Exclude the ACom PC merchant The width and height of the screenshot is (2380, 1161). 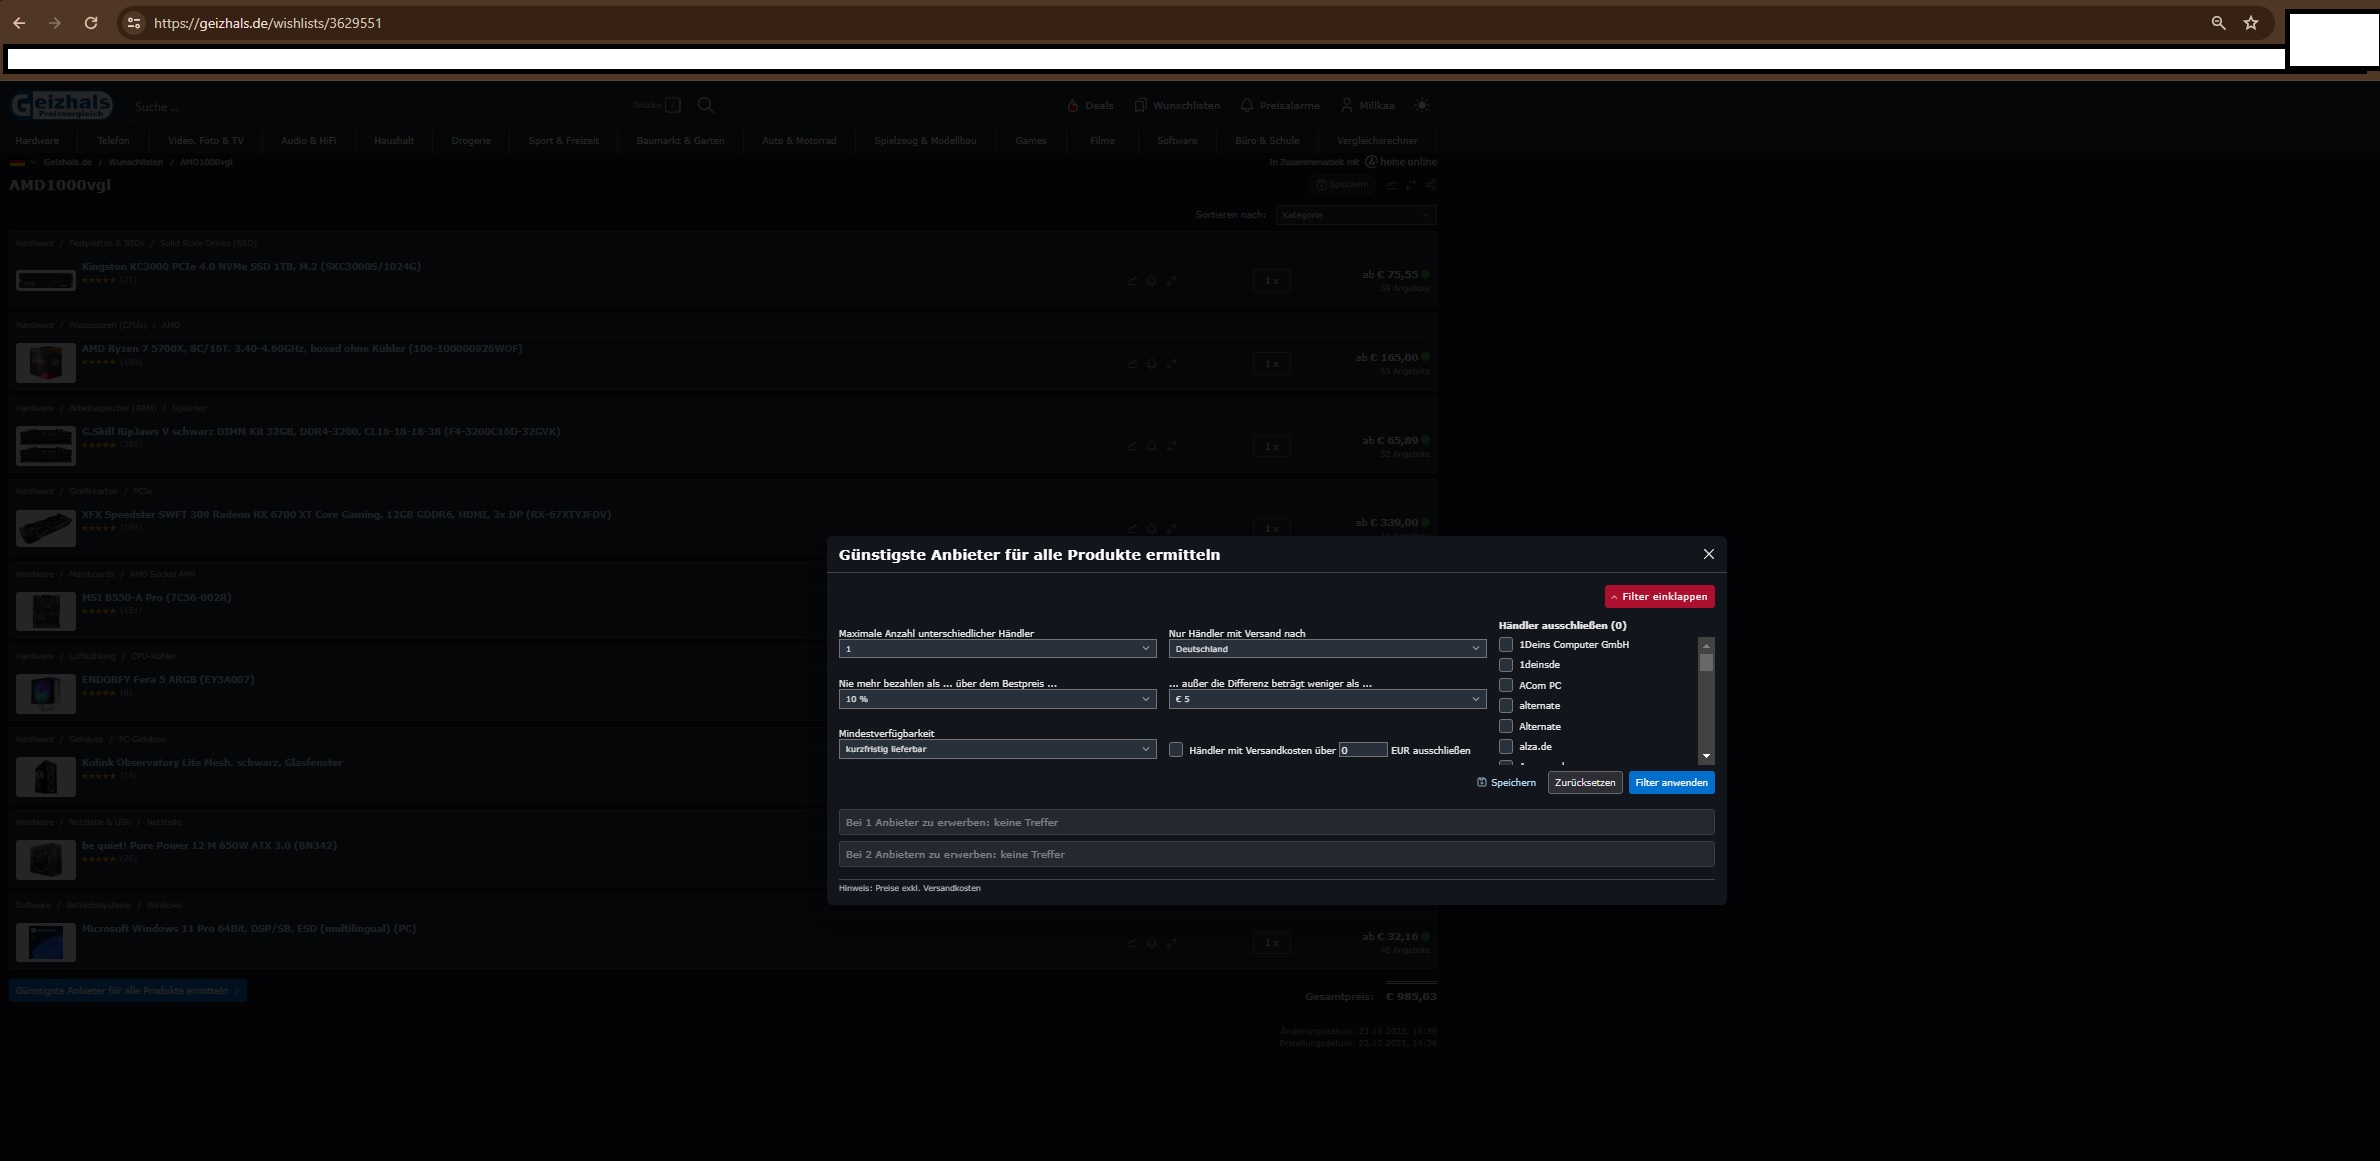click(1506, 685)
